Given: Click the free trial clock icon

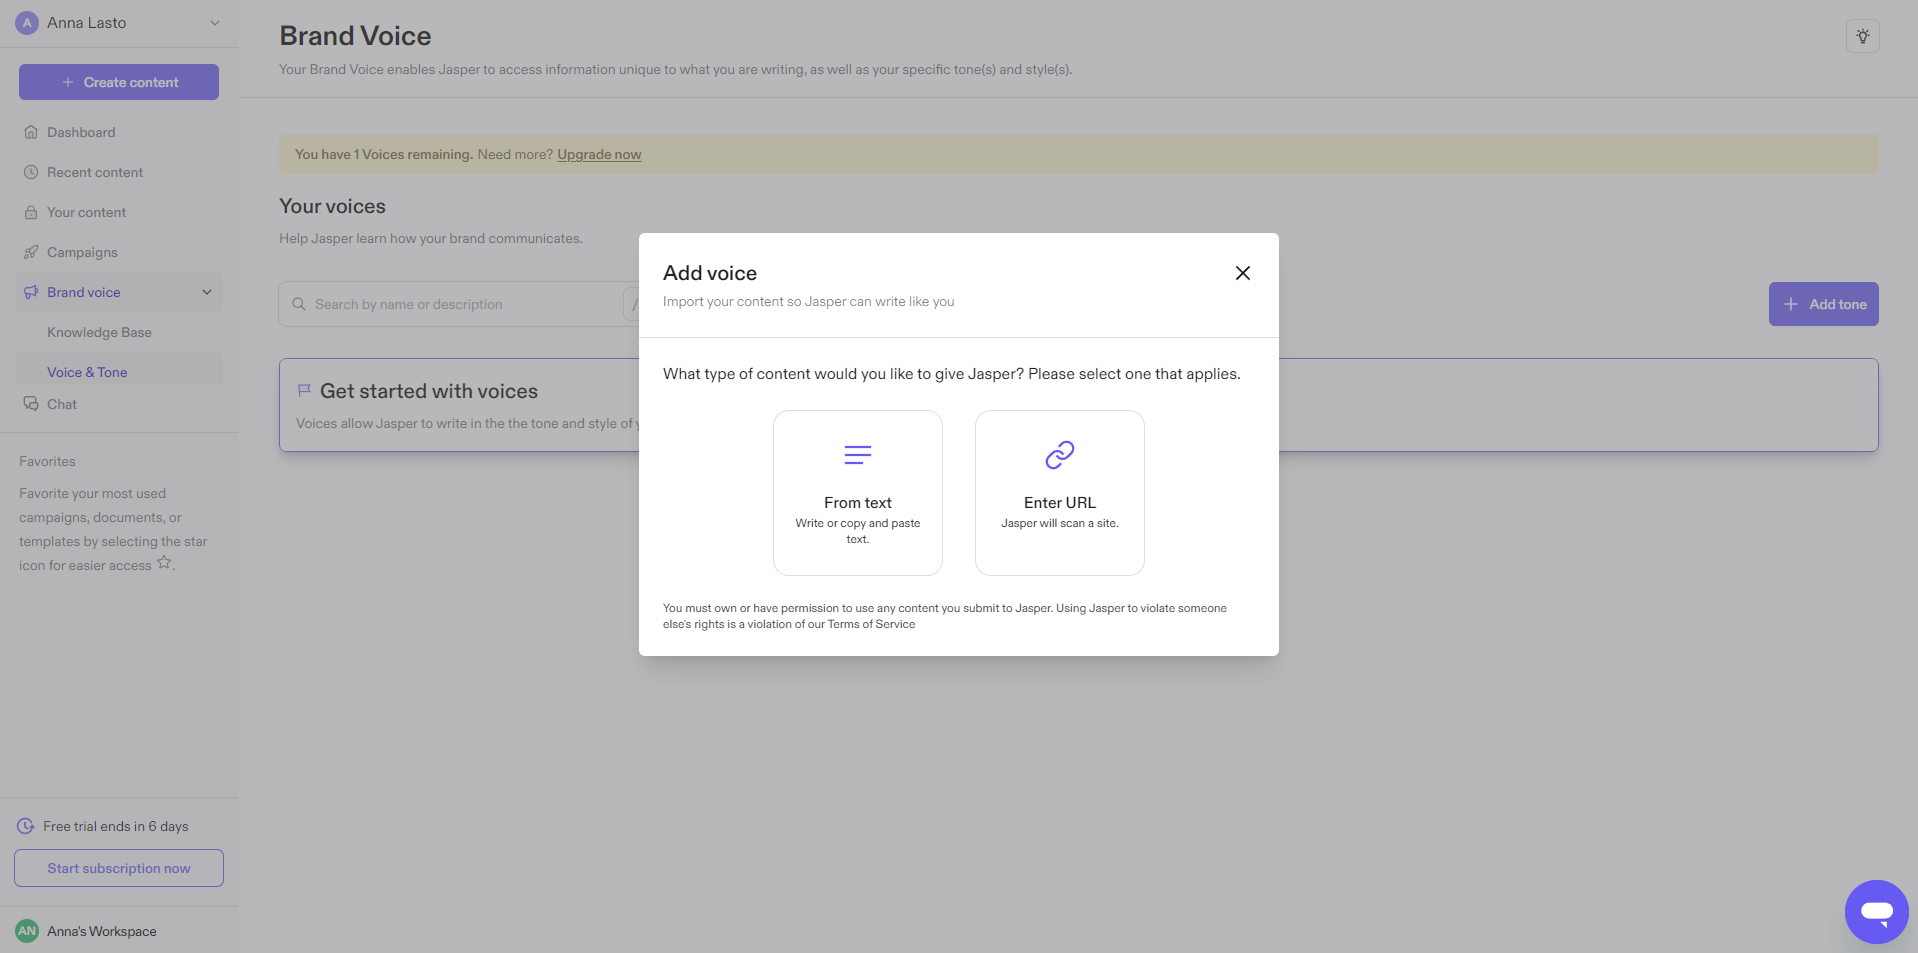Looking at the screenshot, I should 26,826.
